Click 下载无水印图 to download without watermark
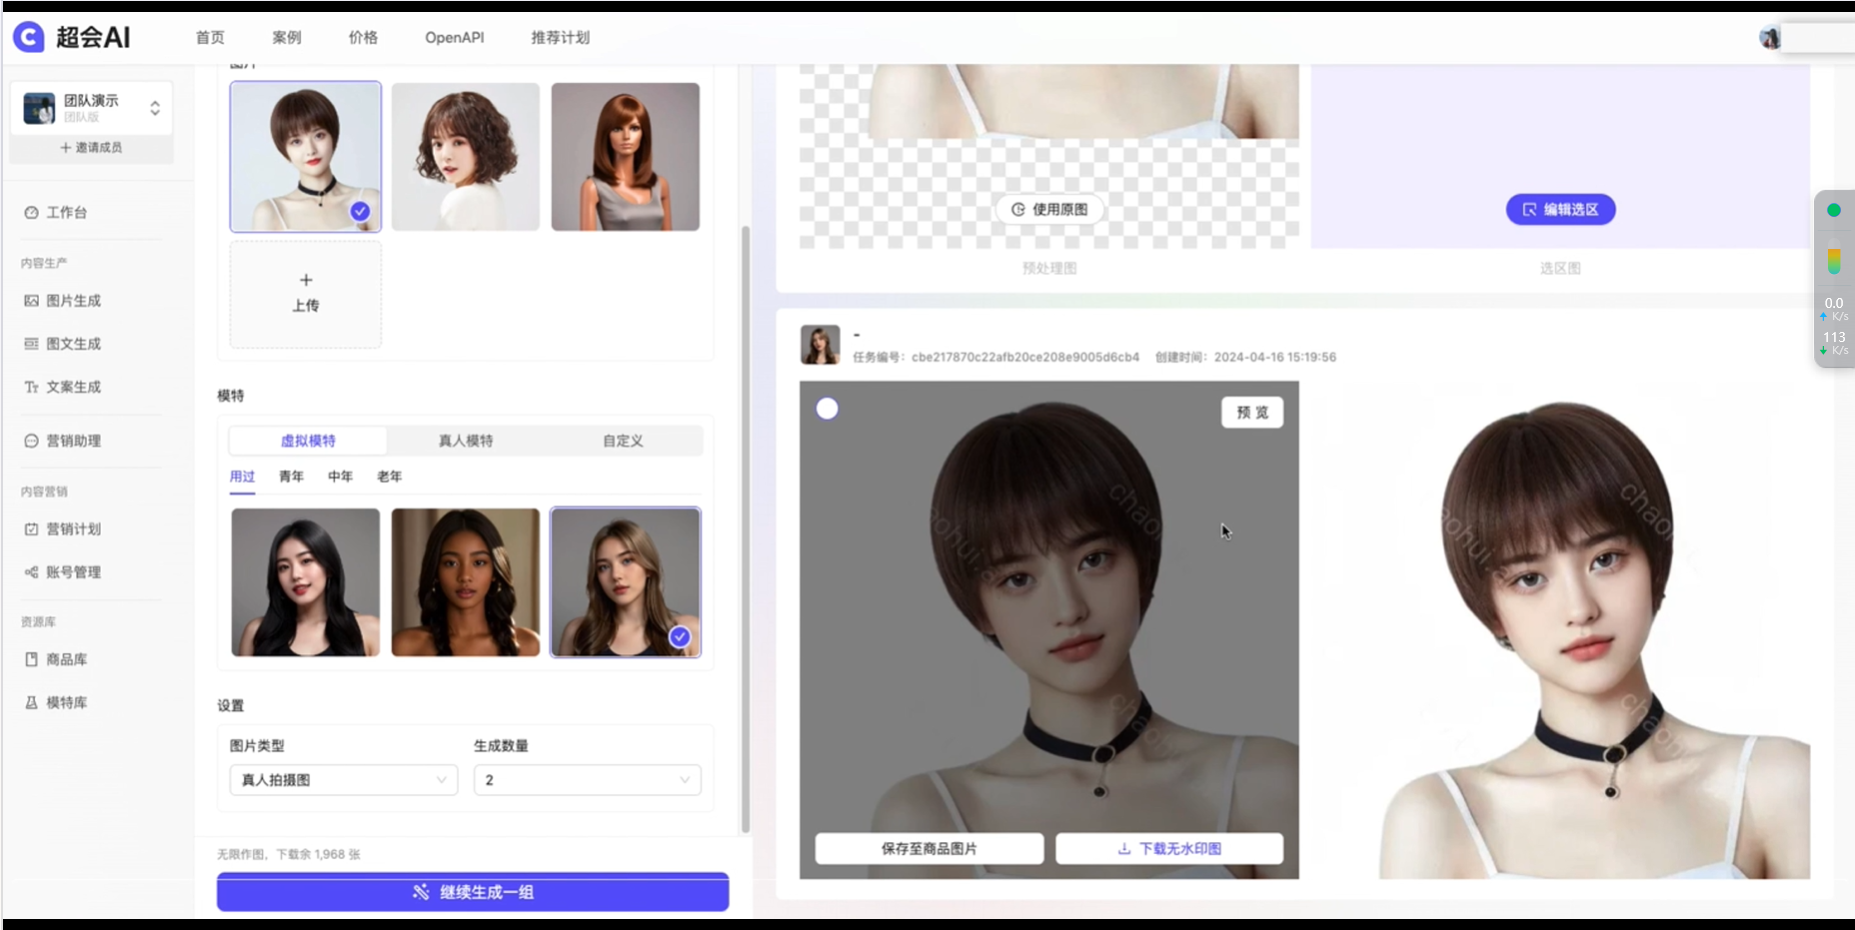 tap(1169, 848)
